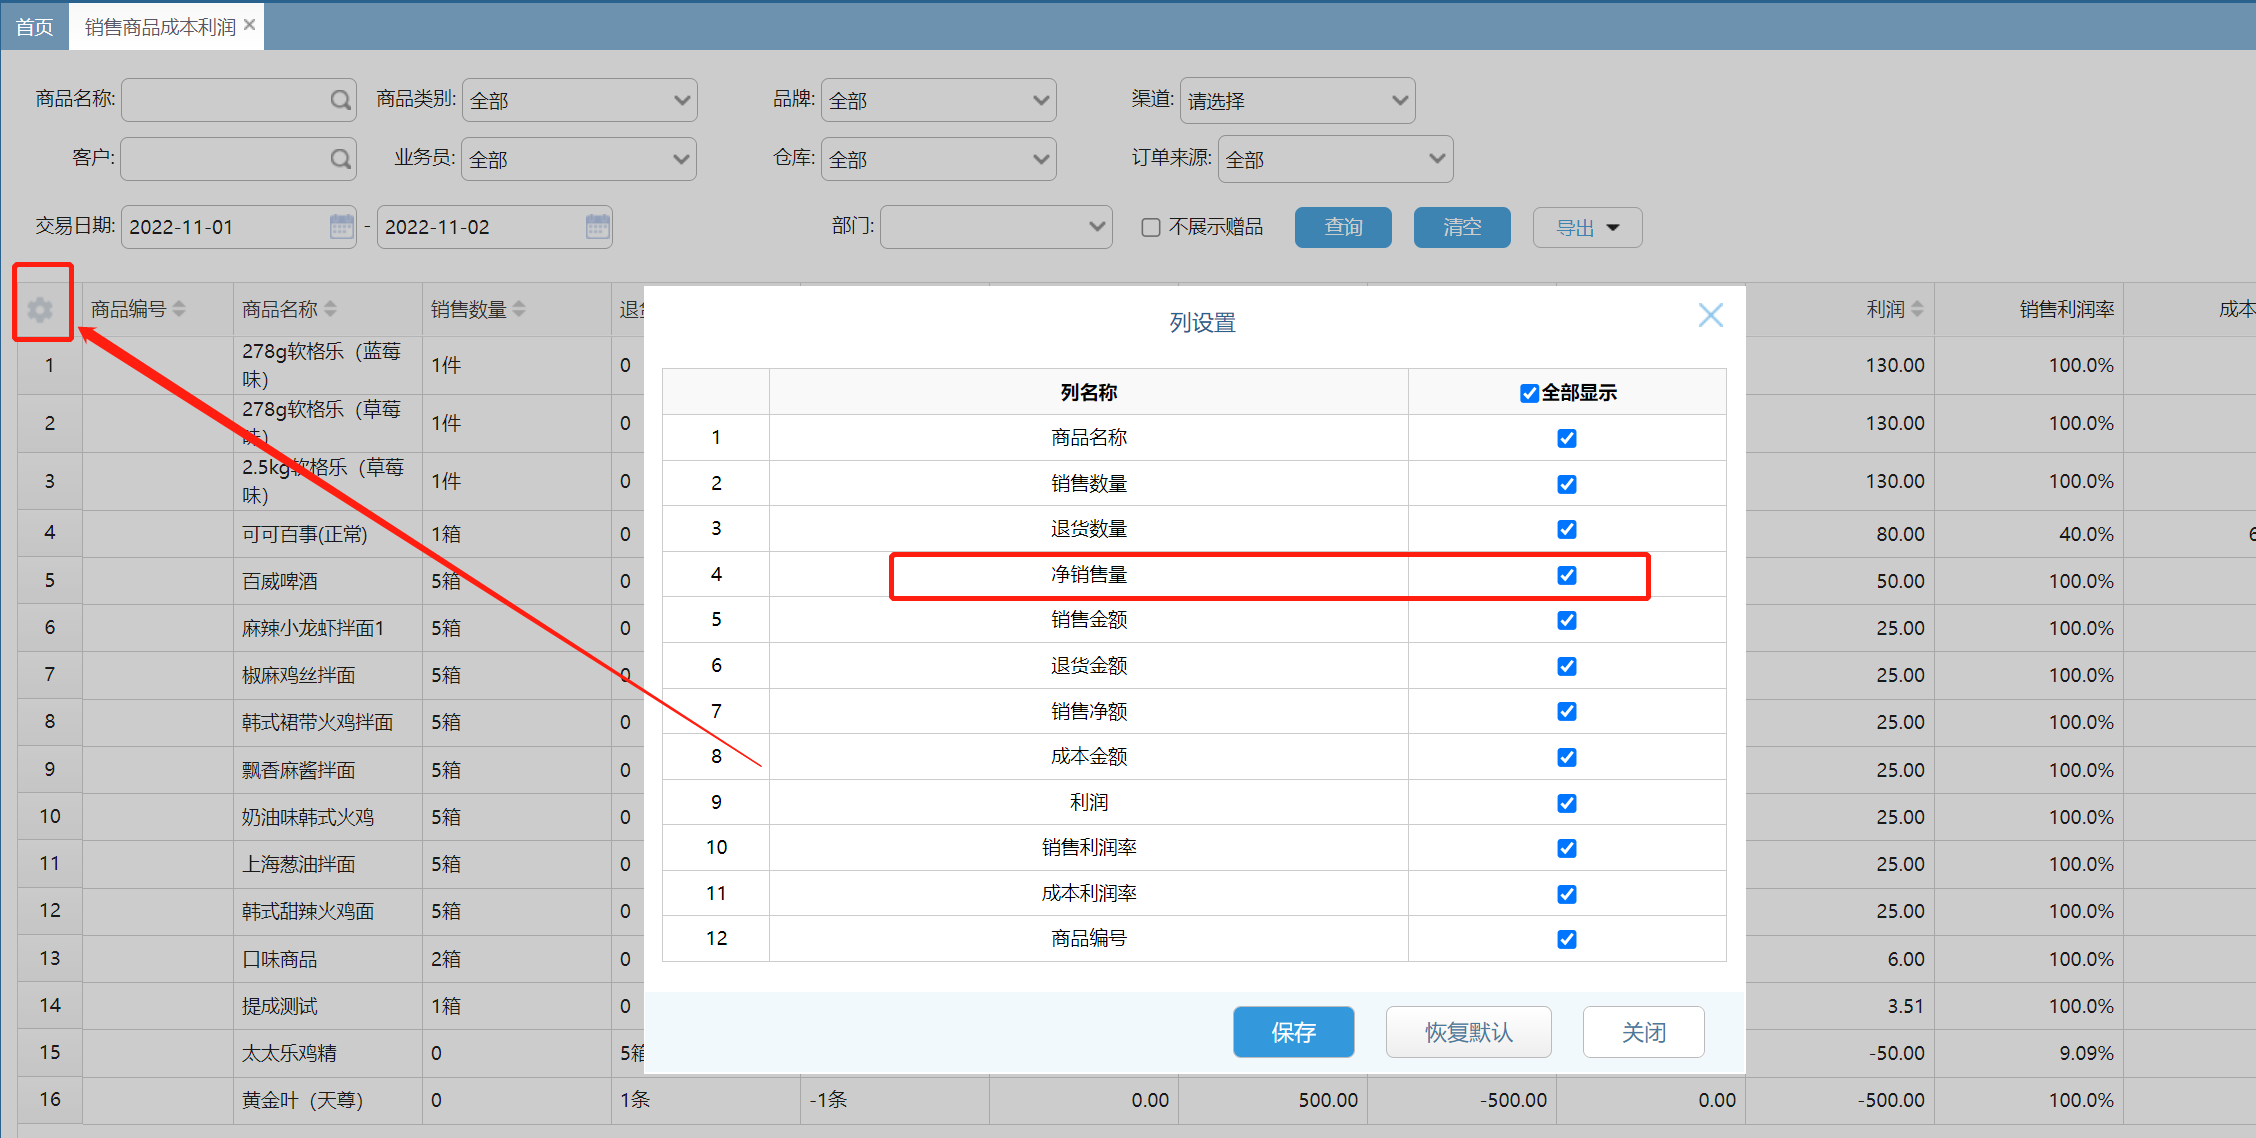
Task: Sort by 商品编号 column arrows
Action: coord(179,309)
